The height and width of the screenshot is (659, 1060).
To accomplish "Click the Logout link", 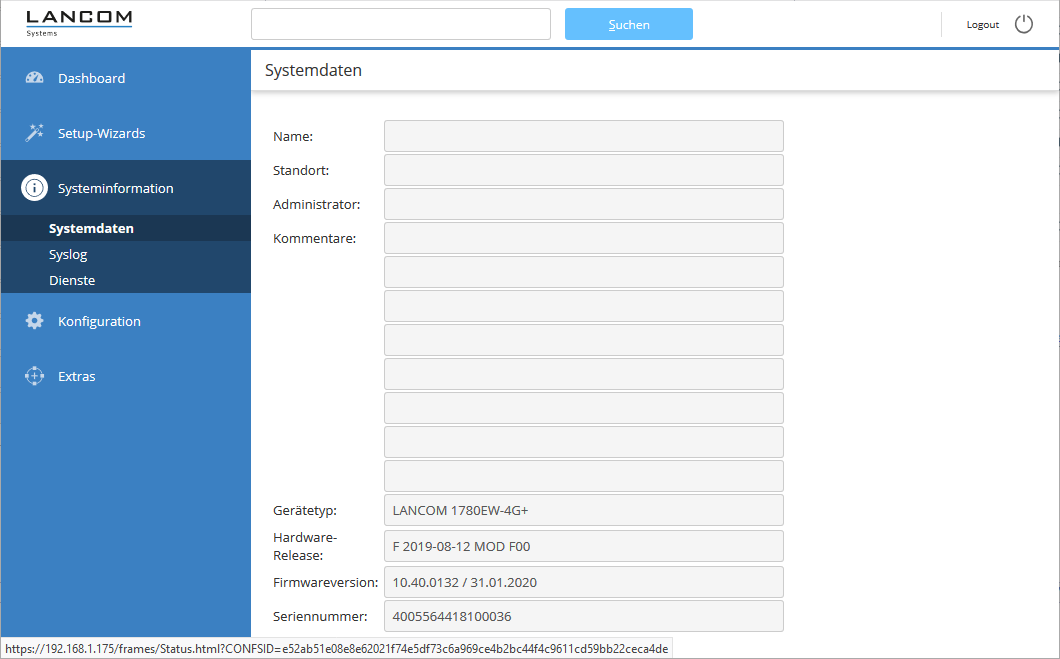I will tap(982, 24).
